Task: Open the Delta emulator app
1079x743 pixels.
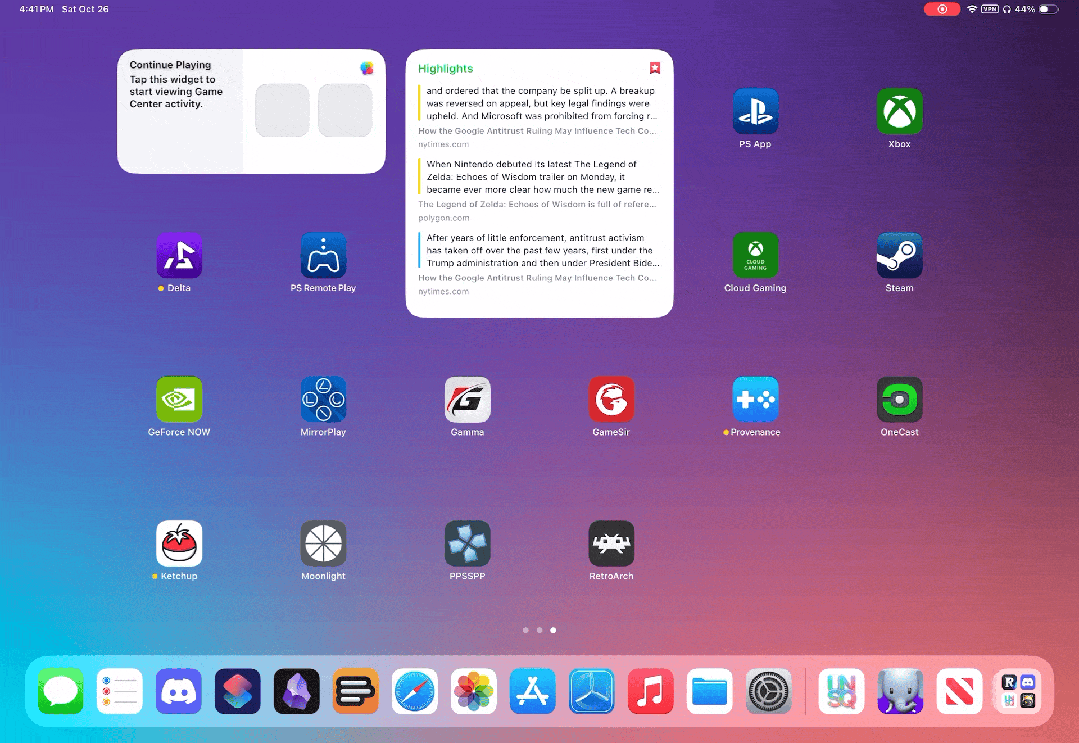Action: click(x=179, y=255)
